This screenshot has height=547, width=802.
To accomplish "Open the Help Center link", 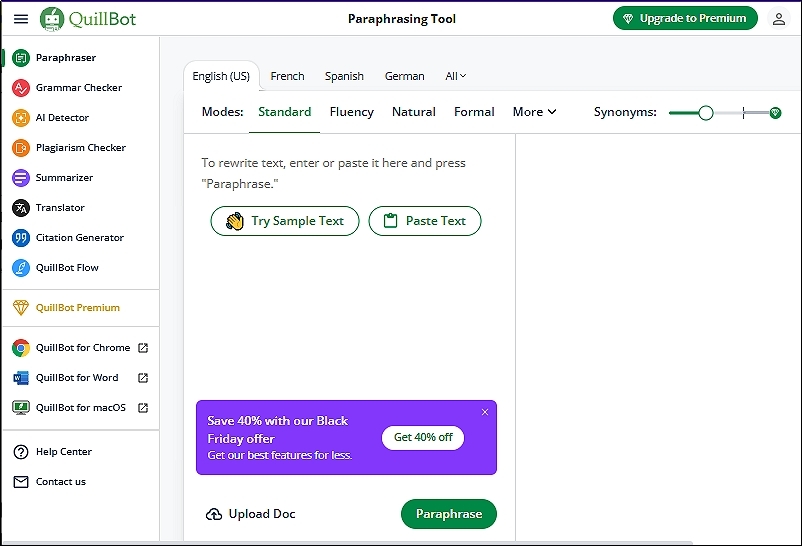I will tap(64, 452).
